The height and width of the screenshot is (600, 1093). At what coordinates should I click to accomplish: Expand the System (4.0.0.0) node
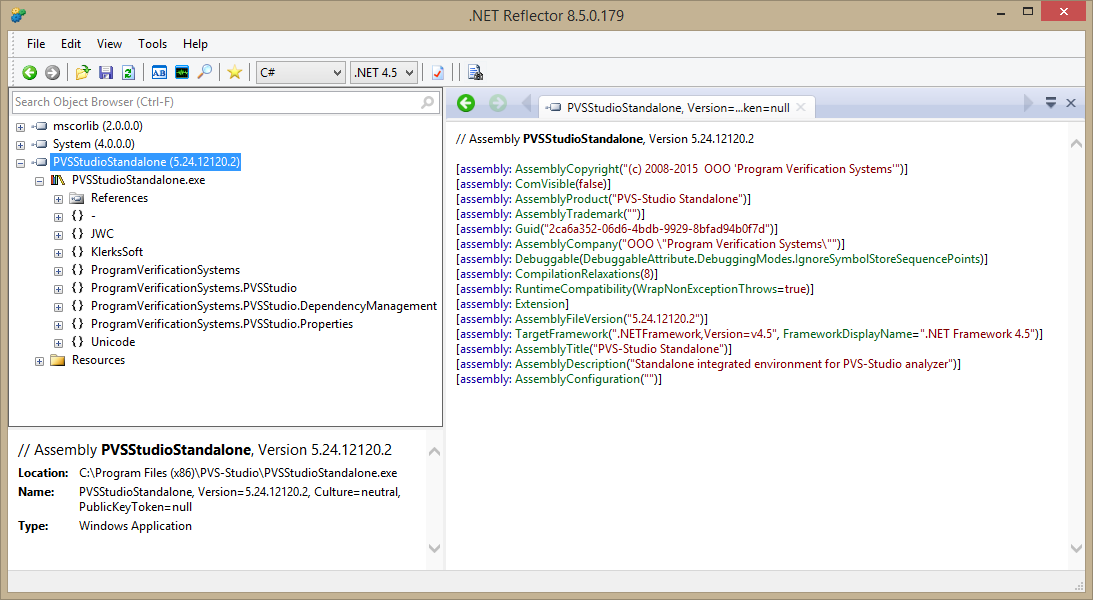[x=20, y=145]
